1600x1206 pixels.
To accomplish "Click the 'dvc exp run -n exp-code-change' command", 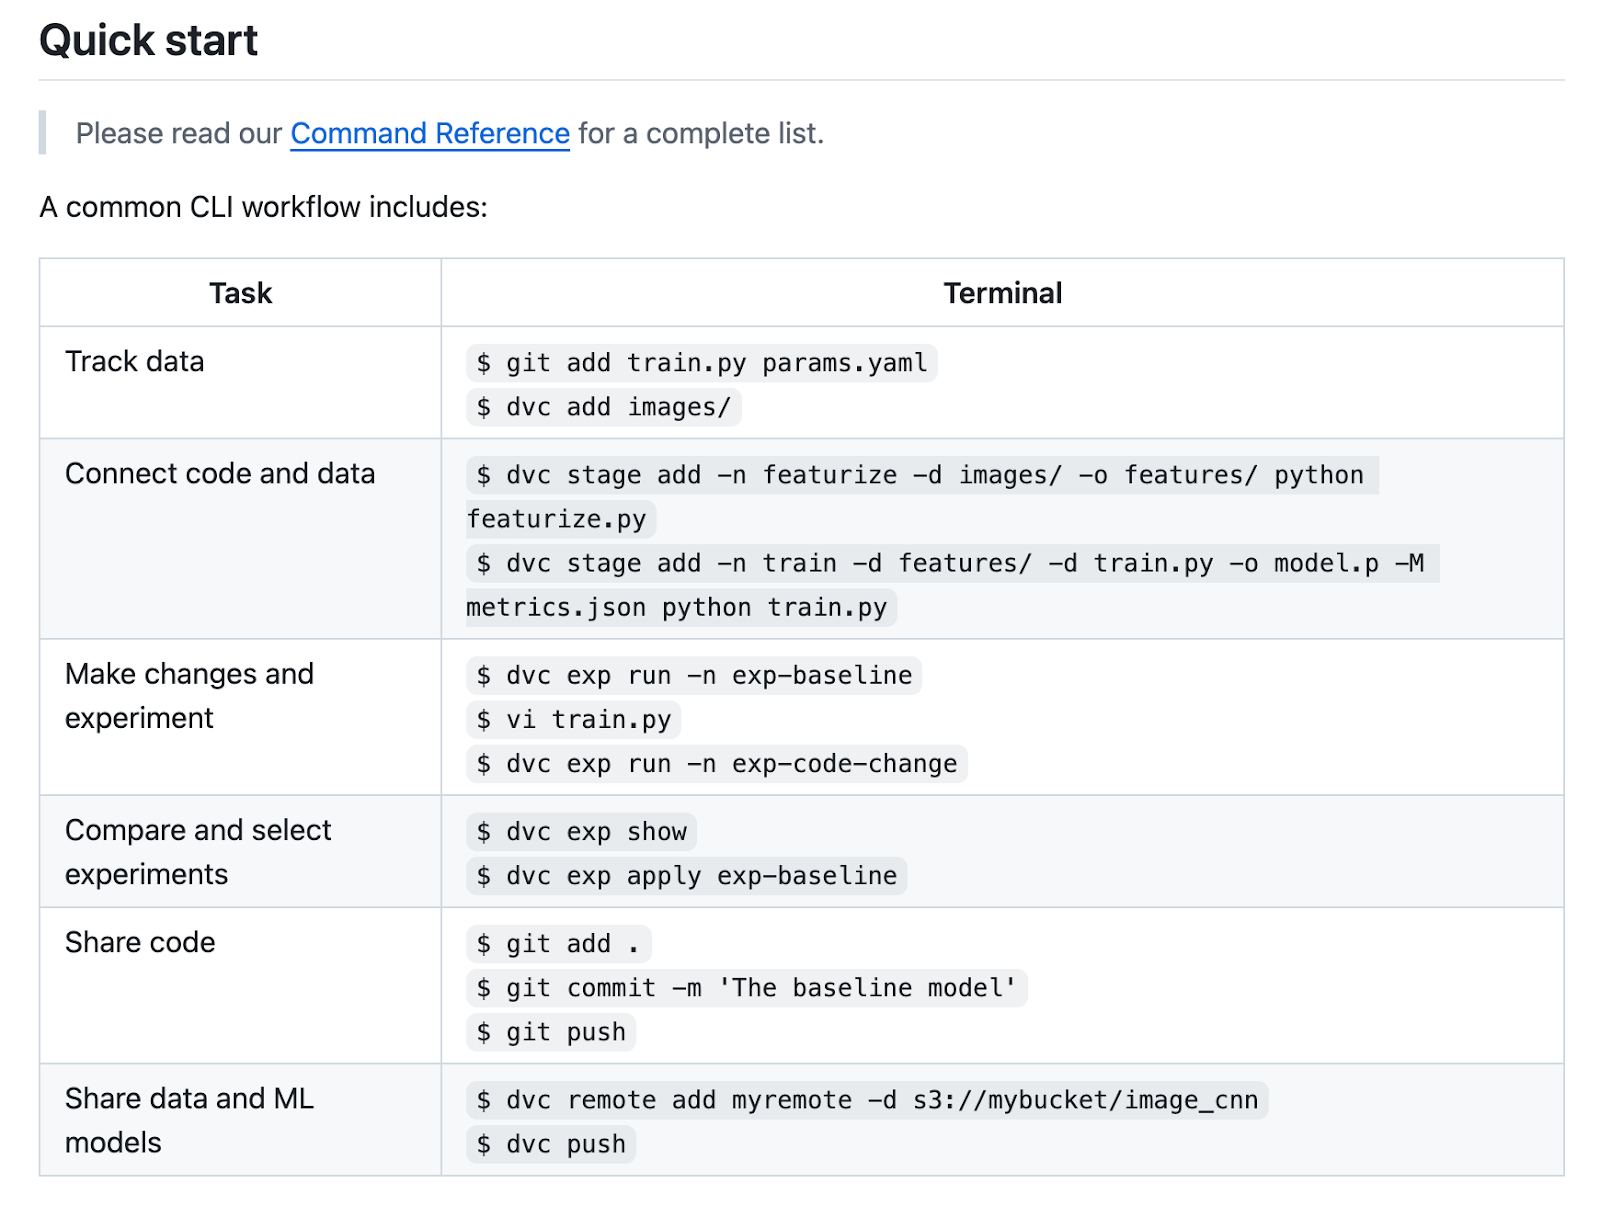I will [716, 764].
